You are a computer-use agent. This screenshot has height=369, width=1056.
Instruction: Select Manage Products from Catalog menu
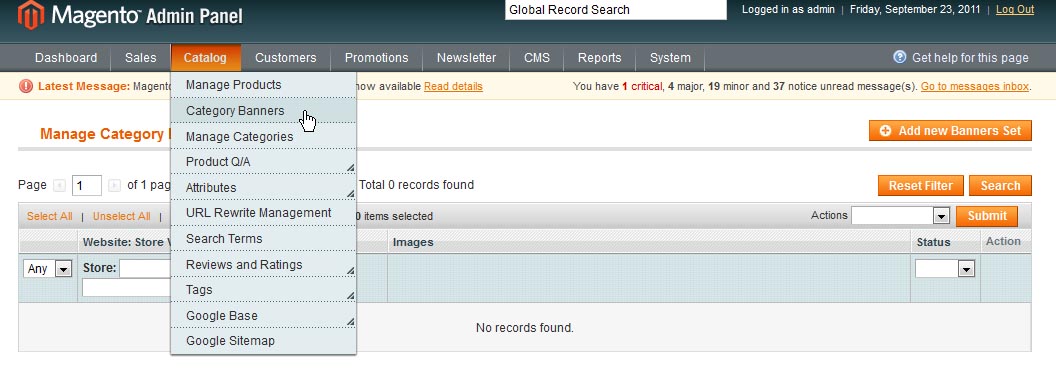click(x=263, y=85)
